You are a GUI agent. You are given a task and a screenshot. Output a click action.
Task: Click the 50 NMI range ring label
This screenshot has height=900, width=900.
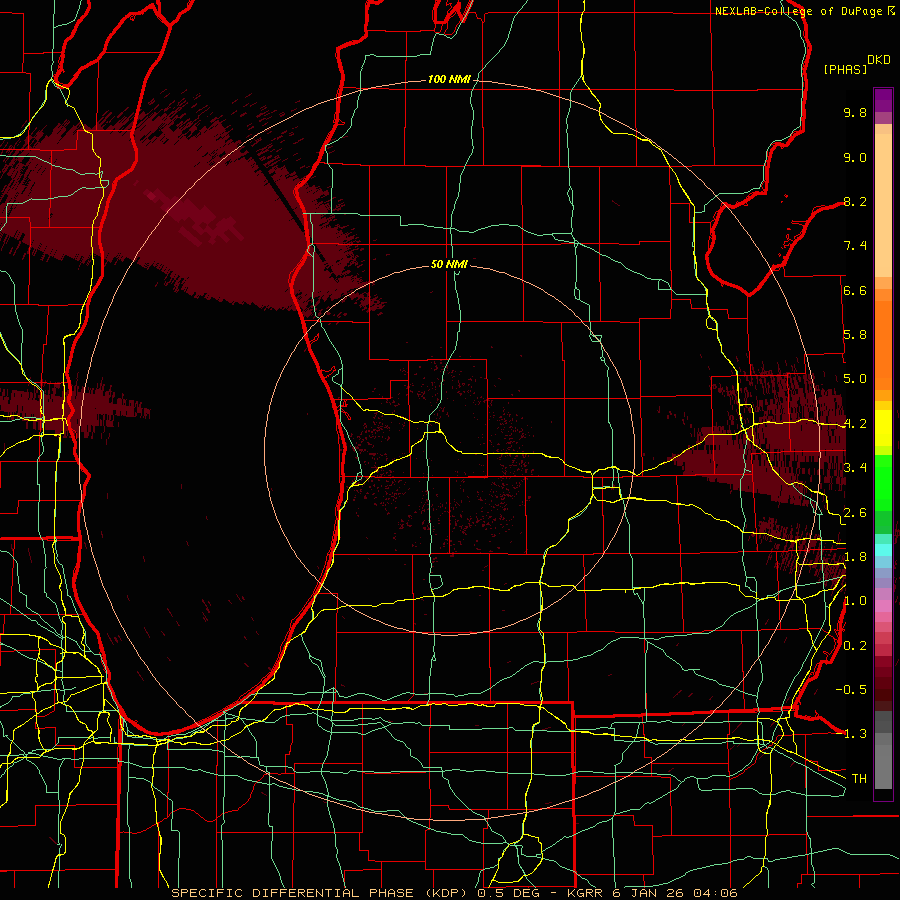coord(449,264)
